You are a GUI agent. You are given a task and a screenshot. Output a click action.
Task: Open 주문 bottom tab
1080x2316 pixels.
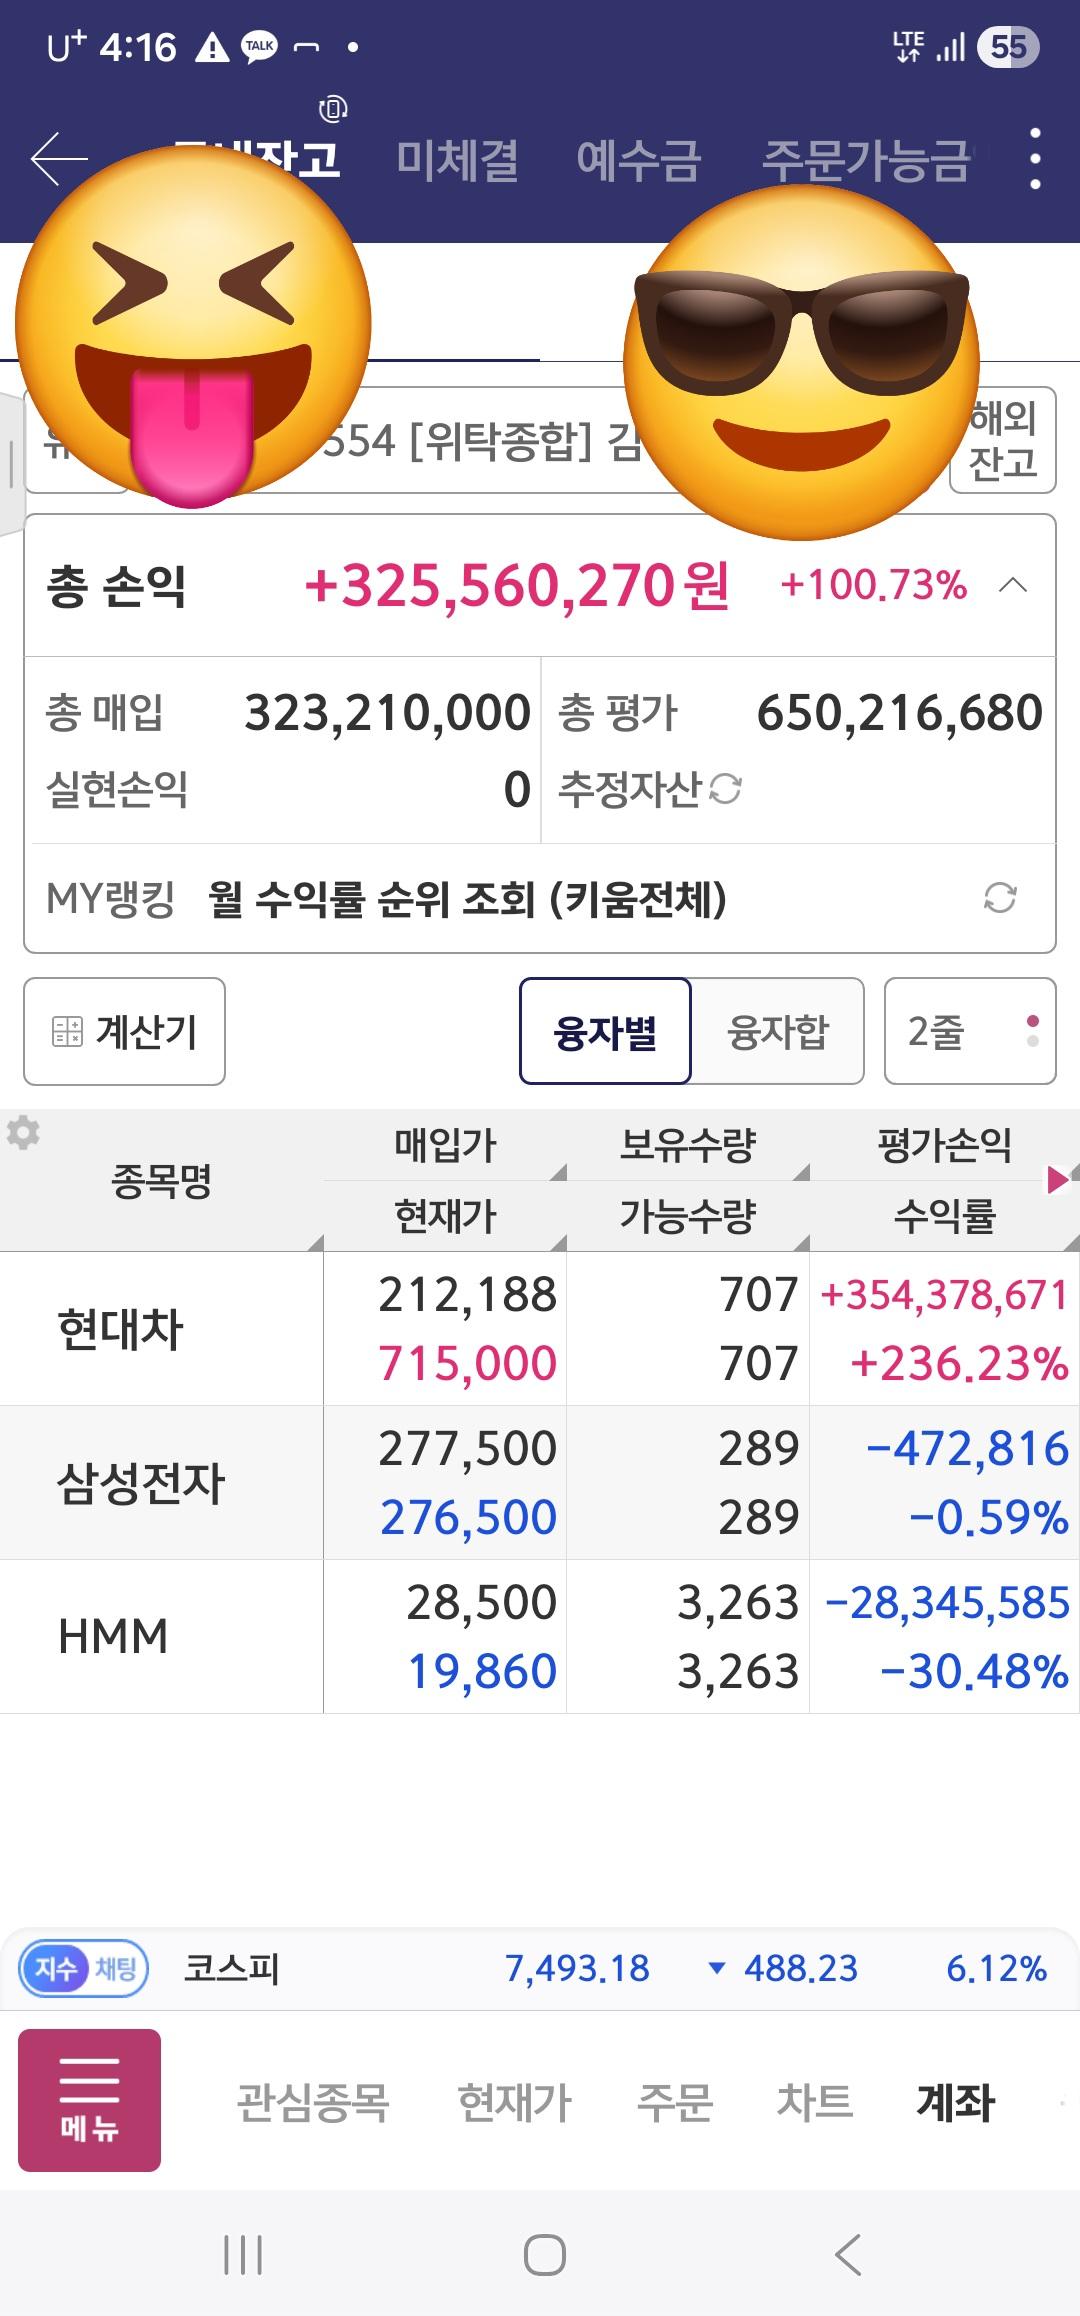[675, 2102]
